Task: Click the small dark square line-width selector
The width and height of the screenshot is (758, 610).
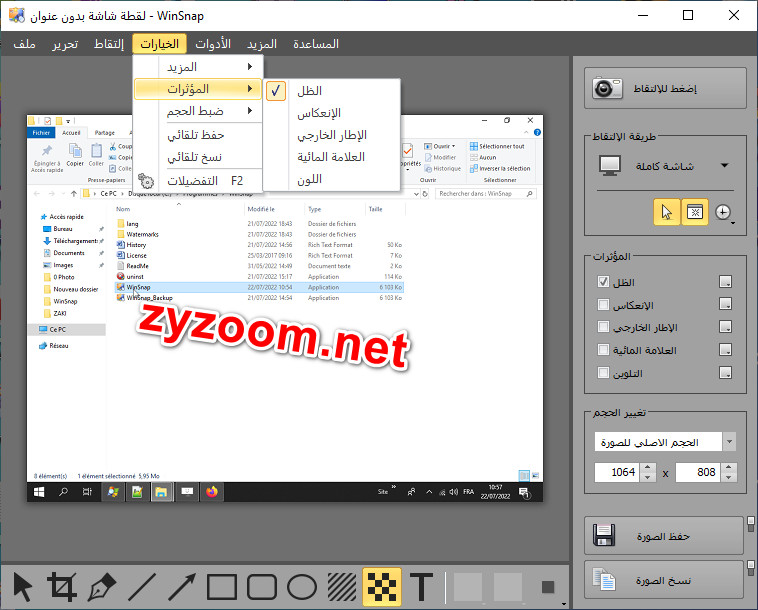Action: [x=548, y=587]
